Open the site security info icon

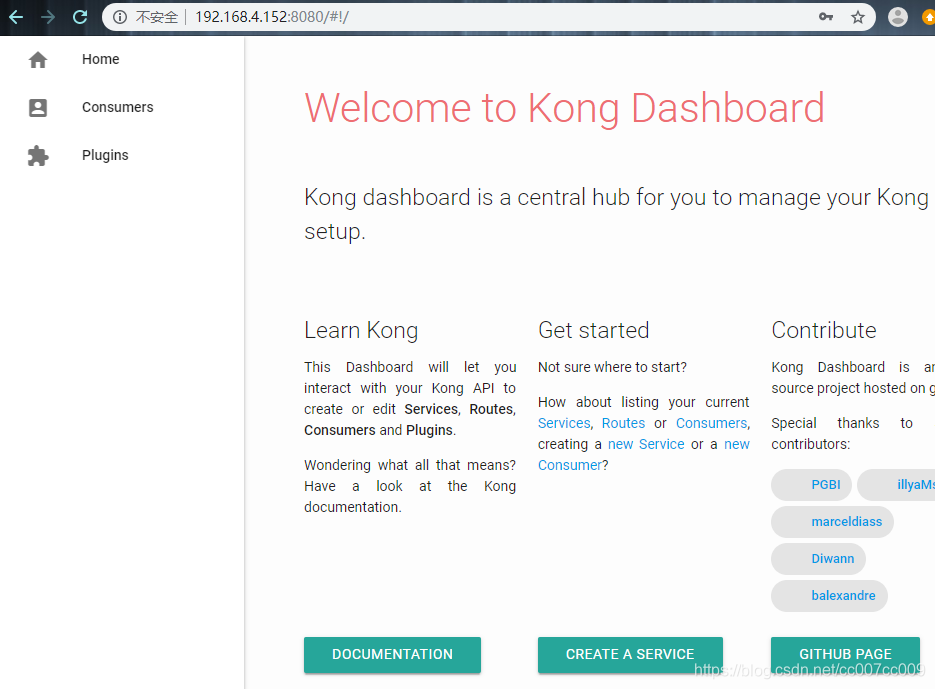click(x=120, y=17)
